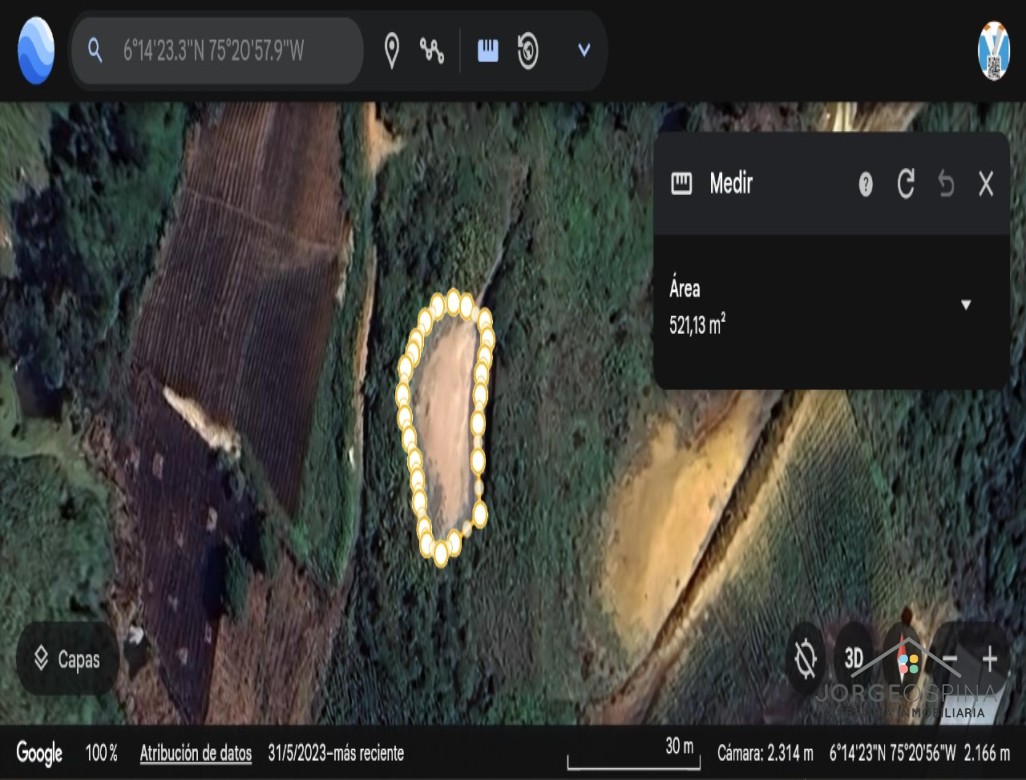Zoom out with the minus button
This screenshot has height=780, width=1026.
click(950, 659)
